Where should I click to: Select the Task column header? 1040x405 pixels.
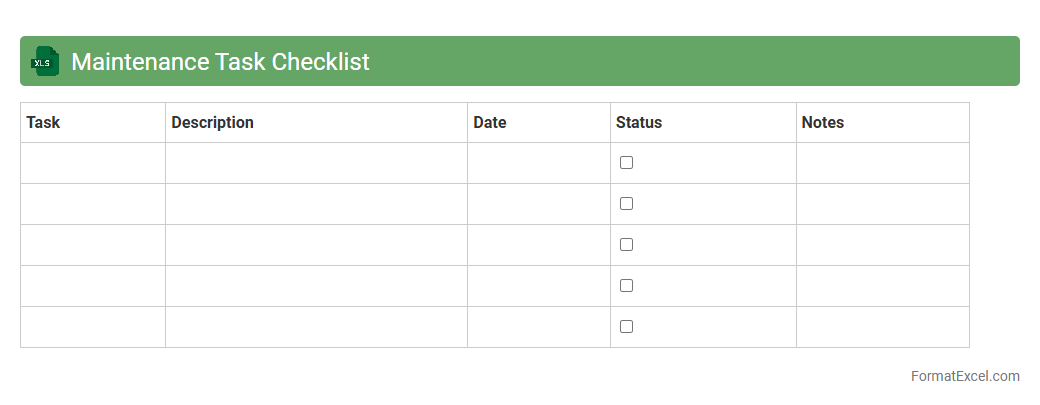pos(43,123)
